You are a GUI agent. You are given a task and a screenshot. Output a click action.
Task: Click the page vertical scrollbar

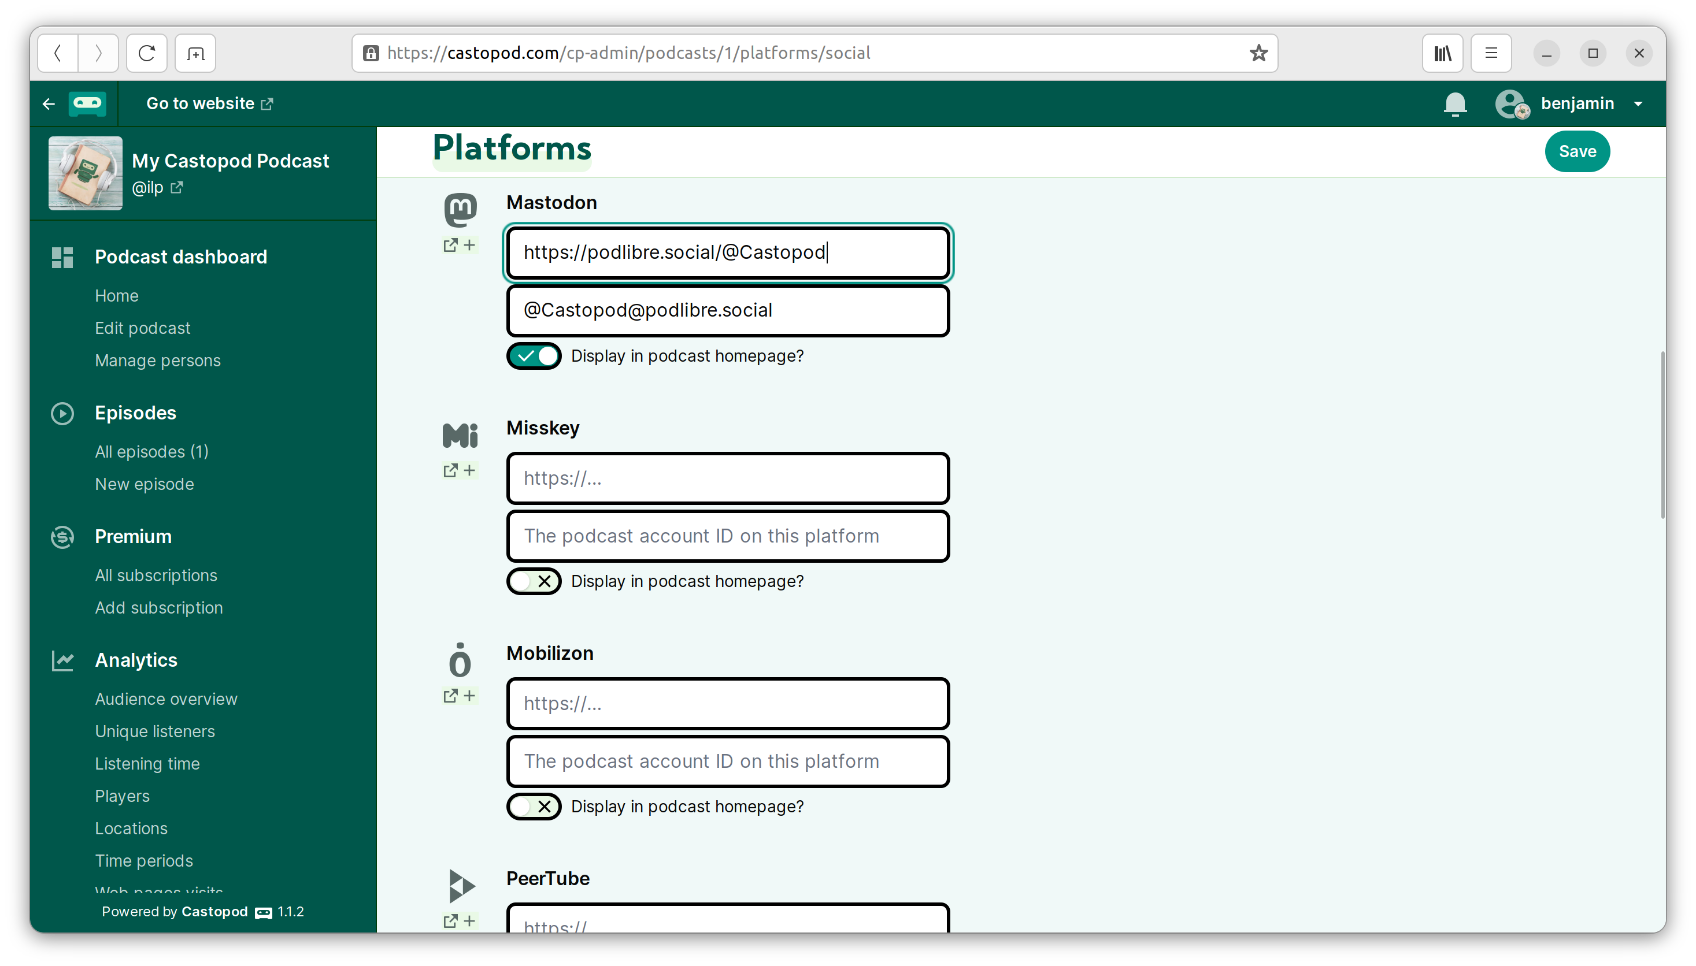(1662, 435)
